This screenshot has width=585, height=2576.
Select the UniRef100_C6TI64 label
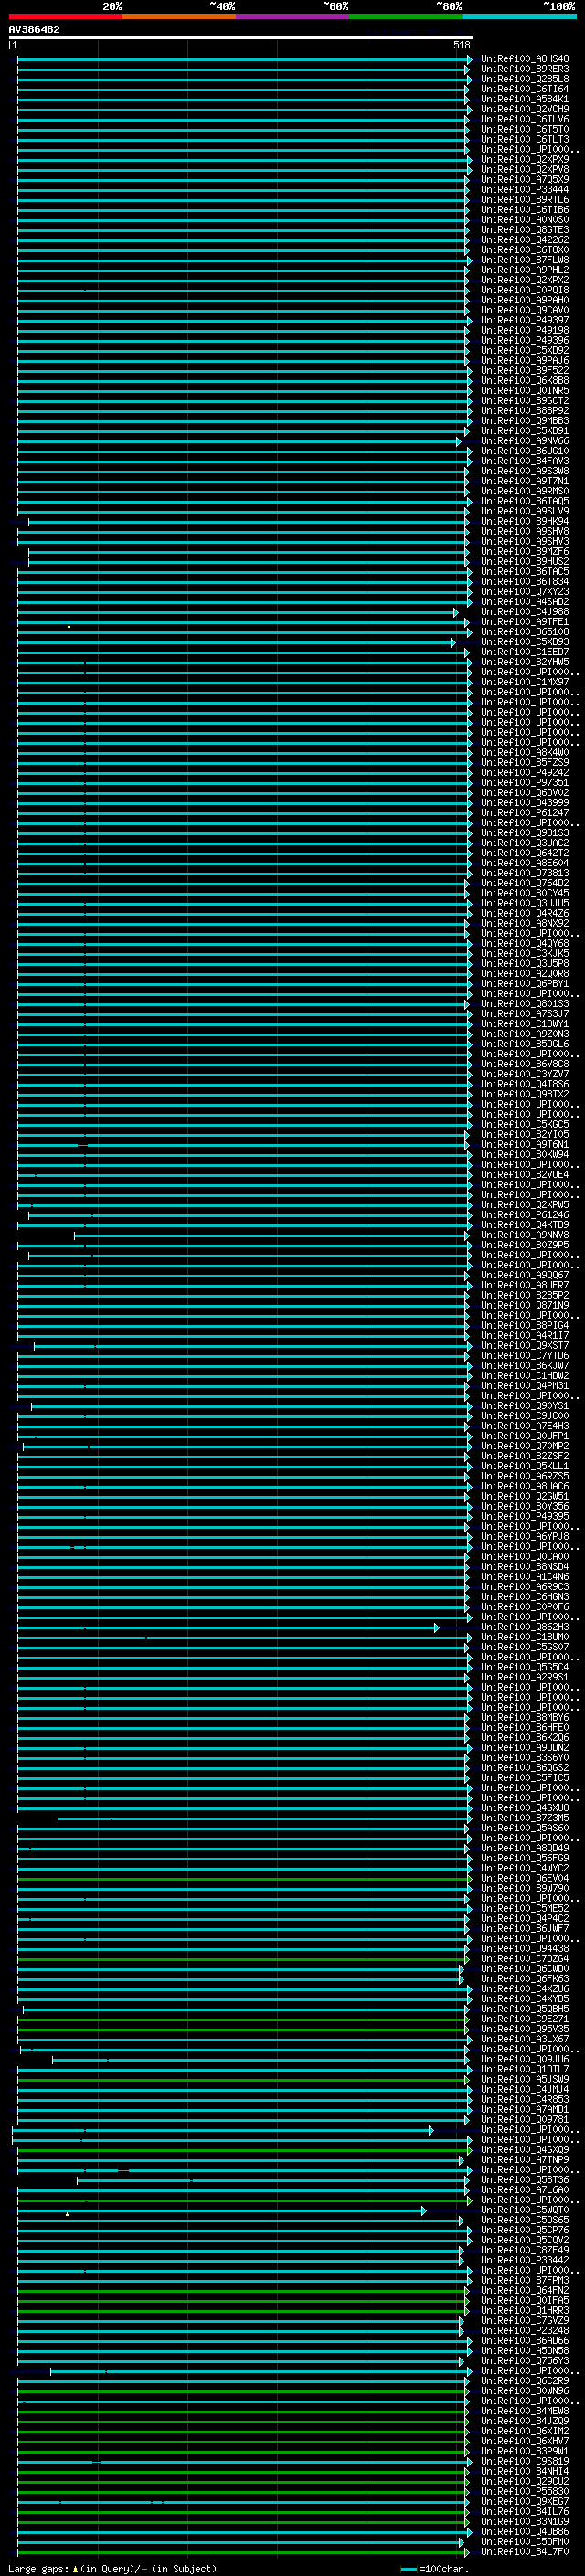pyautogui.click(x=524, y=89)
